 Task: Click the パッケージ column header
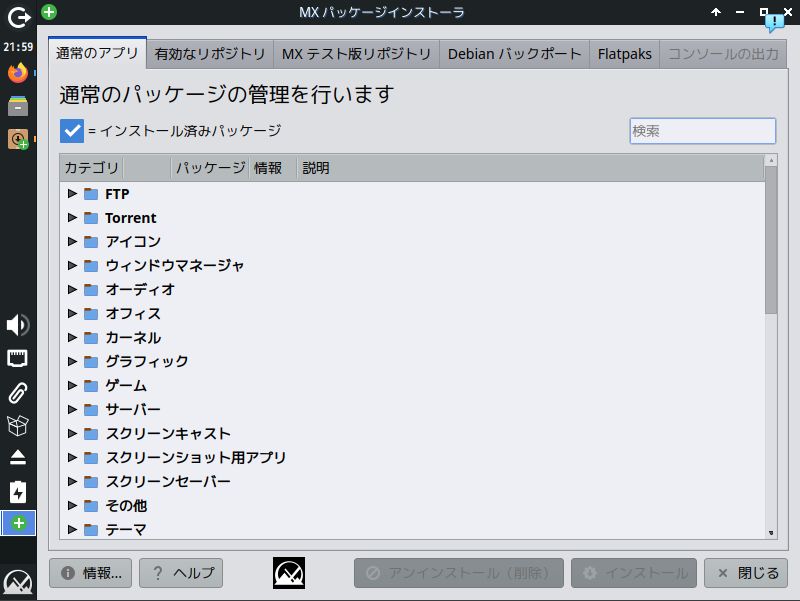click(211, 168)
